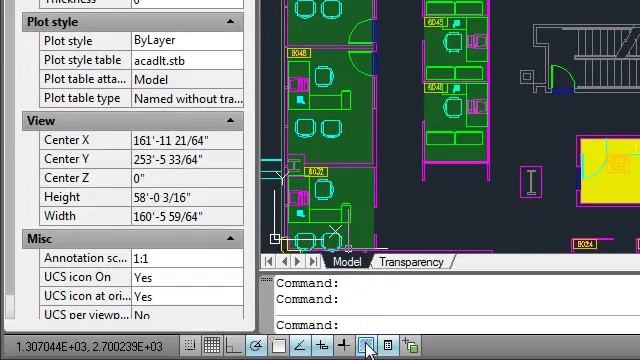Collapse the Misc section

(230, 238)
